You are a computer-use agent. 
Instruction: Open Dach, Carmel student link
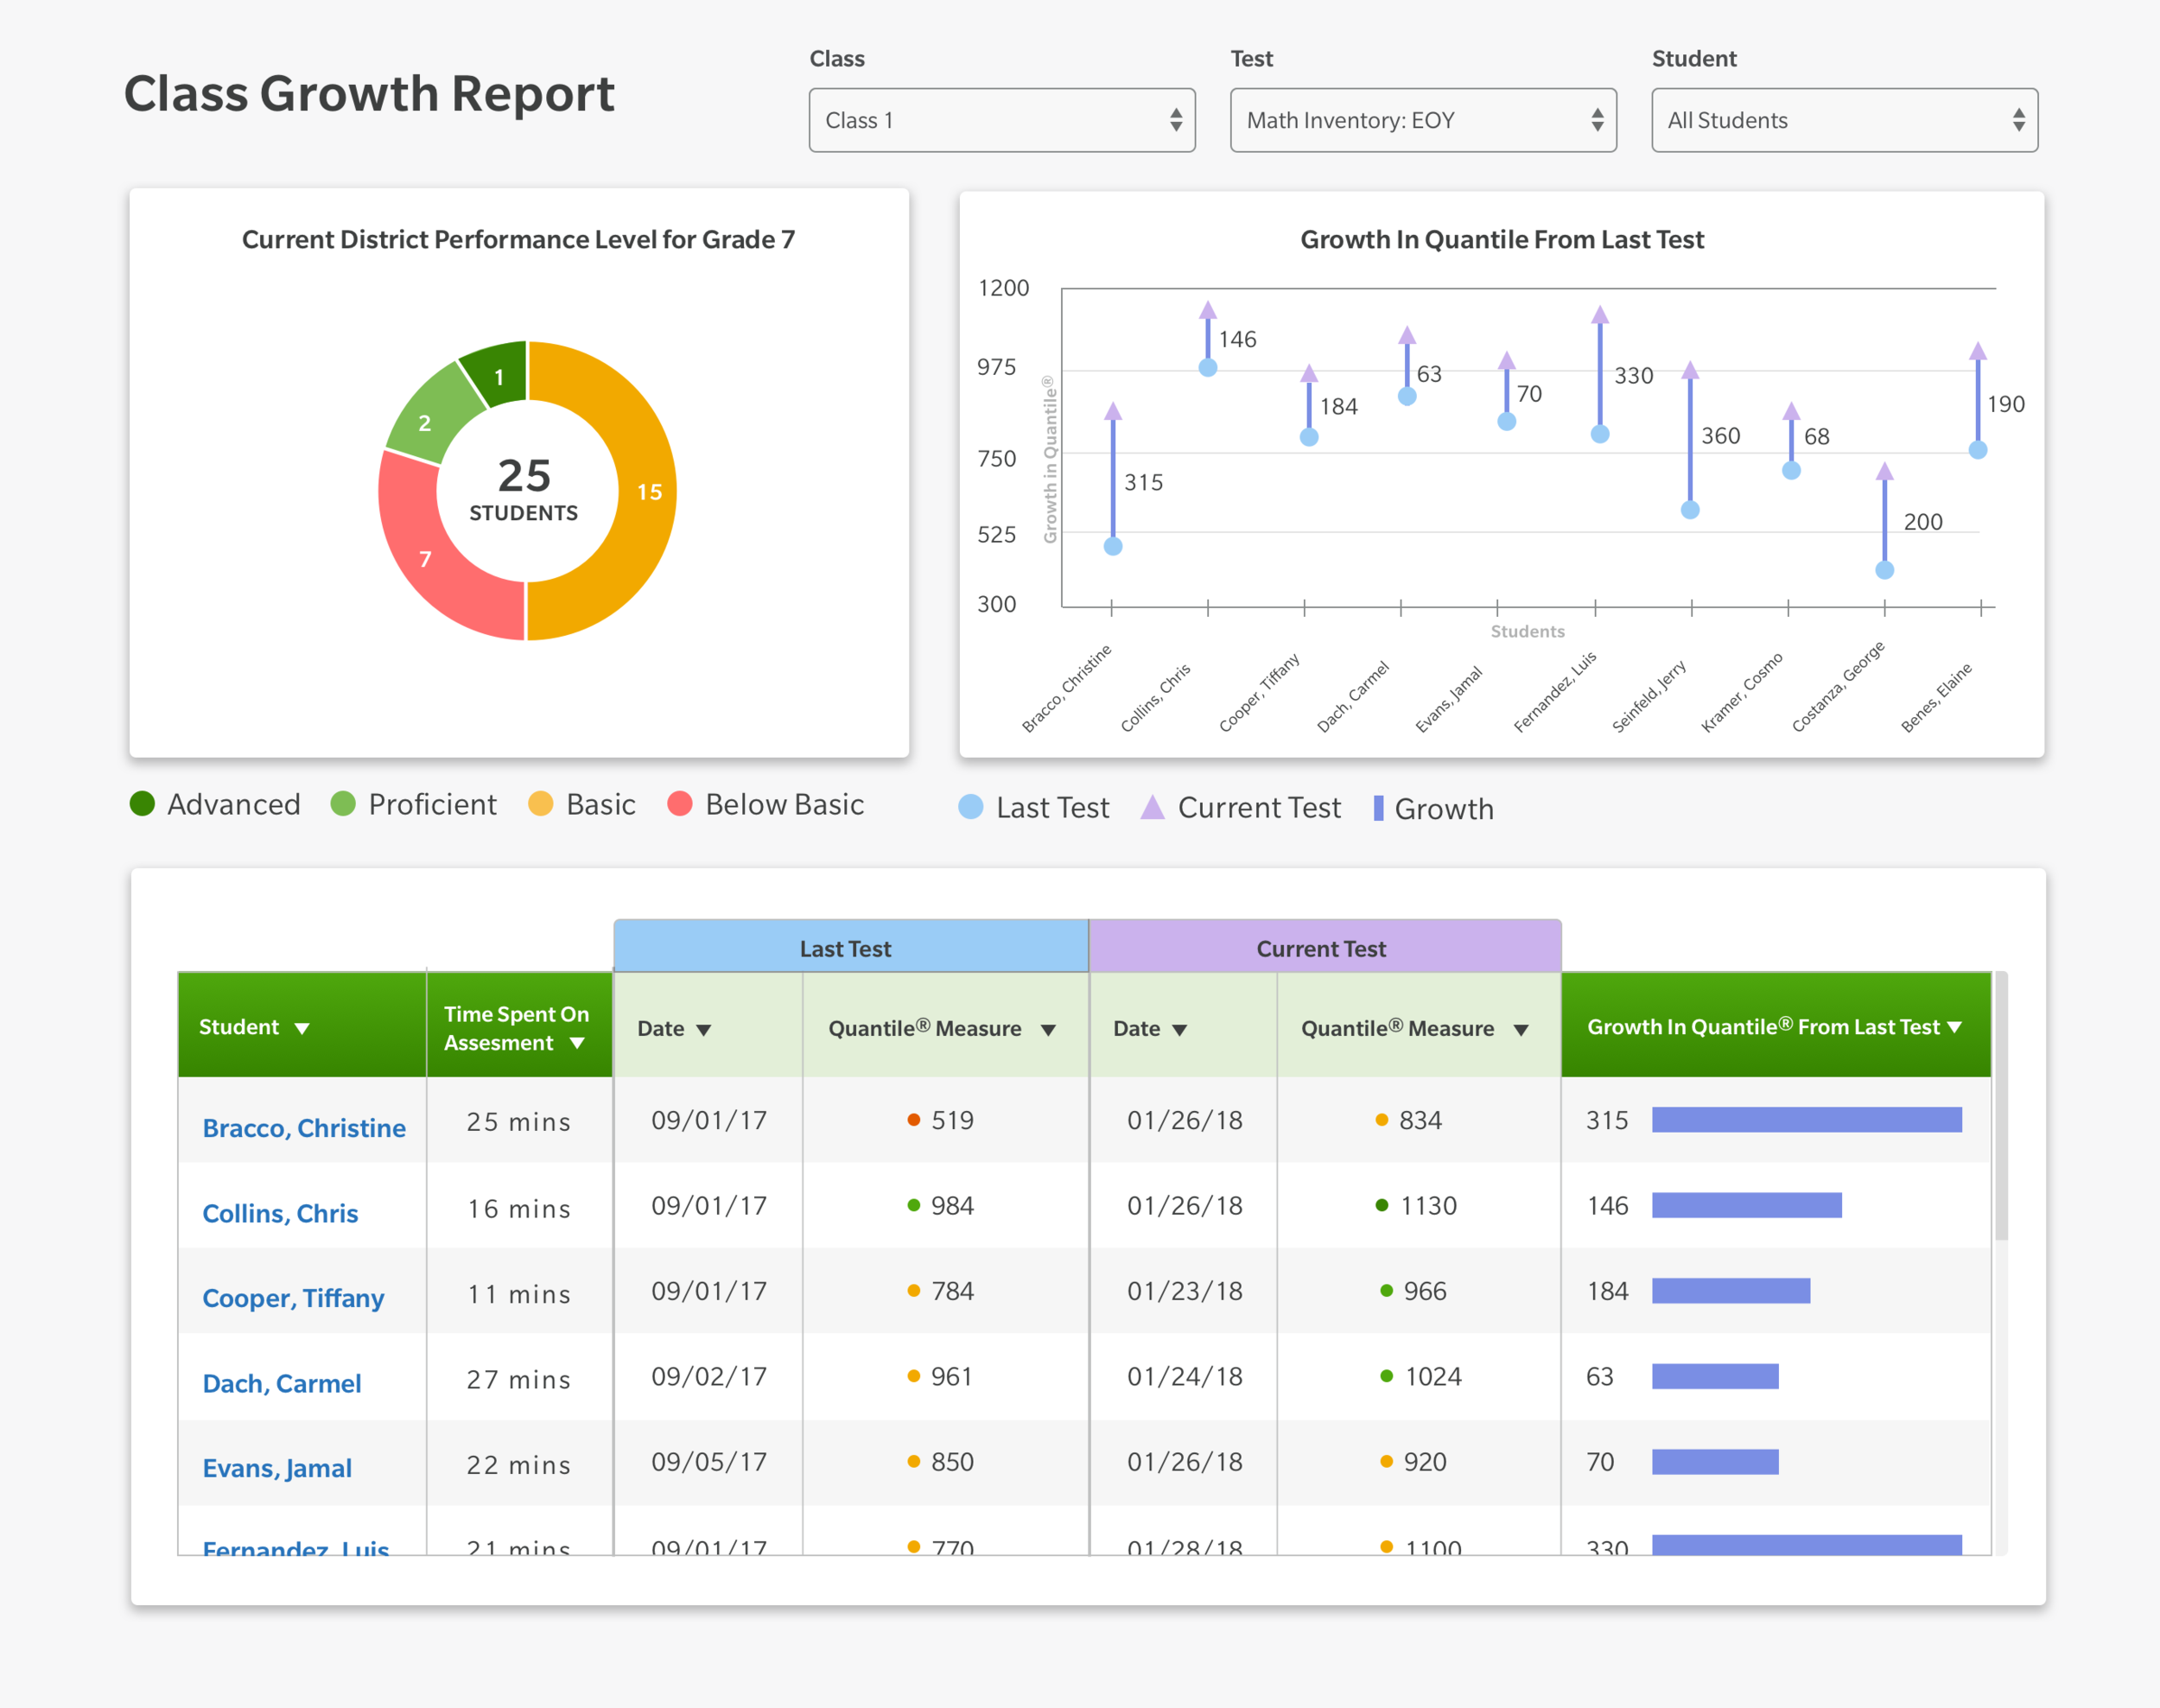pos(282,1384)
